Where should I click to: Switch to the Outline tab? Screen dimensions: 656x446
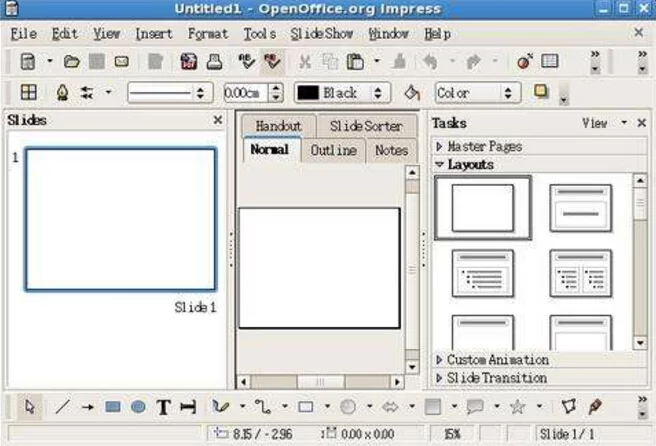(333, 150)
